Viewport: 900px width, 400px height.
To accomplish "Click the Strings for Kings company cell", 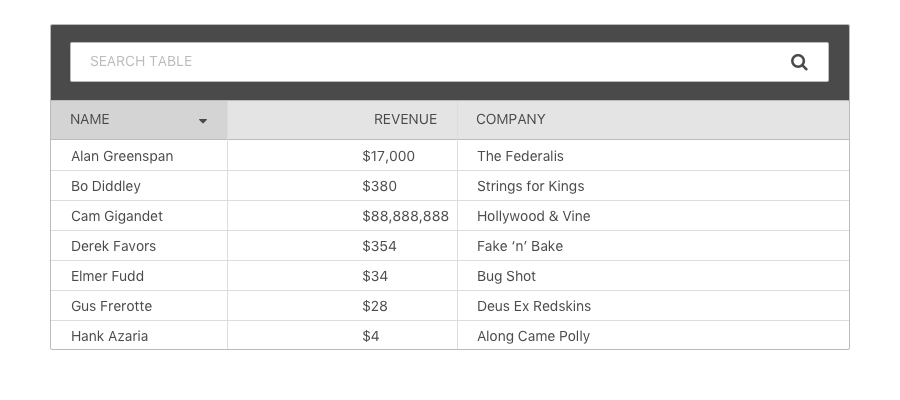I will [653, 186].
